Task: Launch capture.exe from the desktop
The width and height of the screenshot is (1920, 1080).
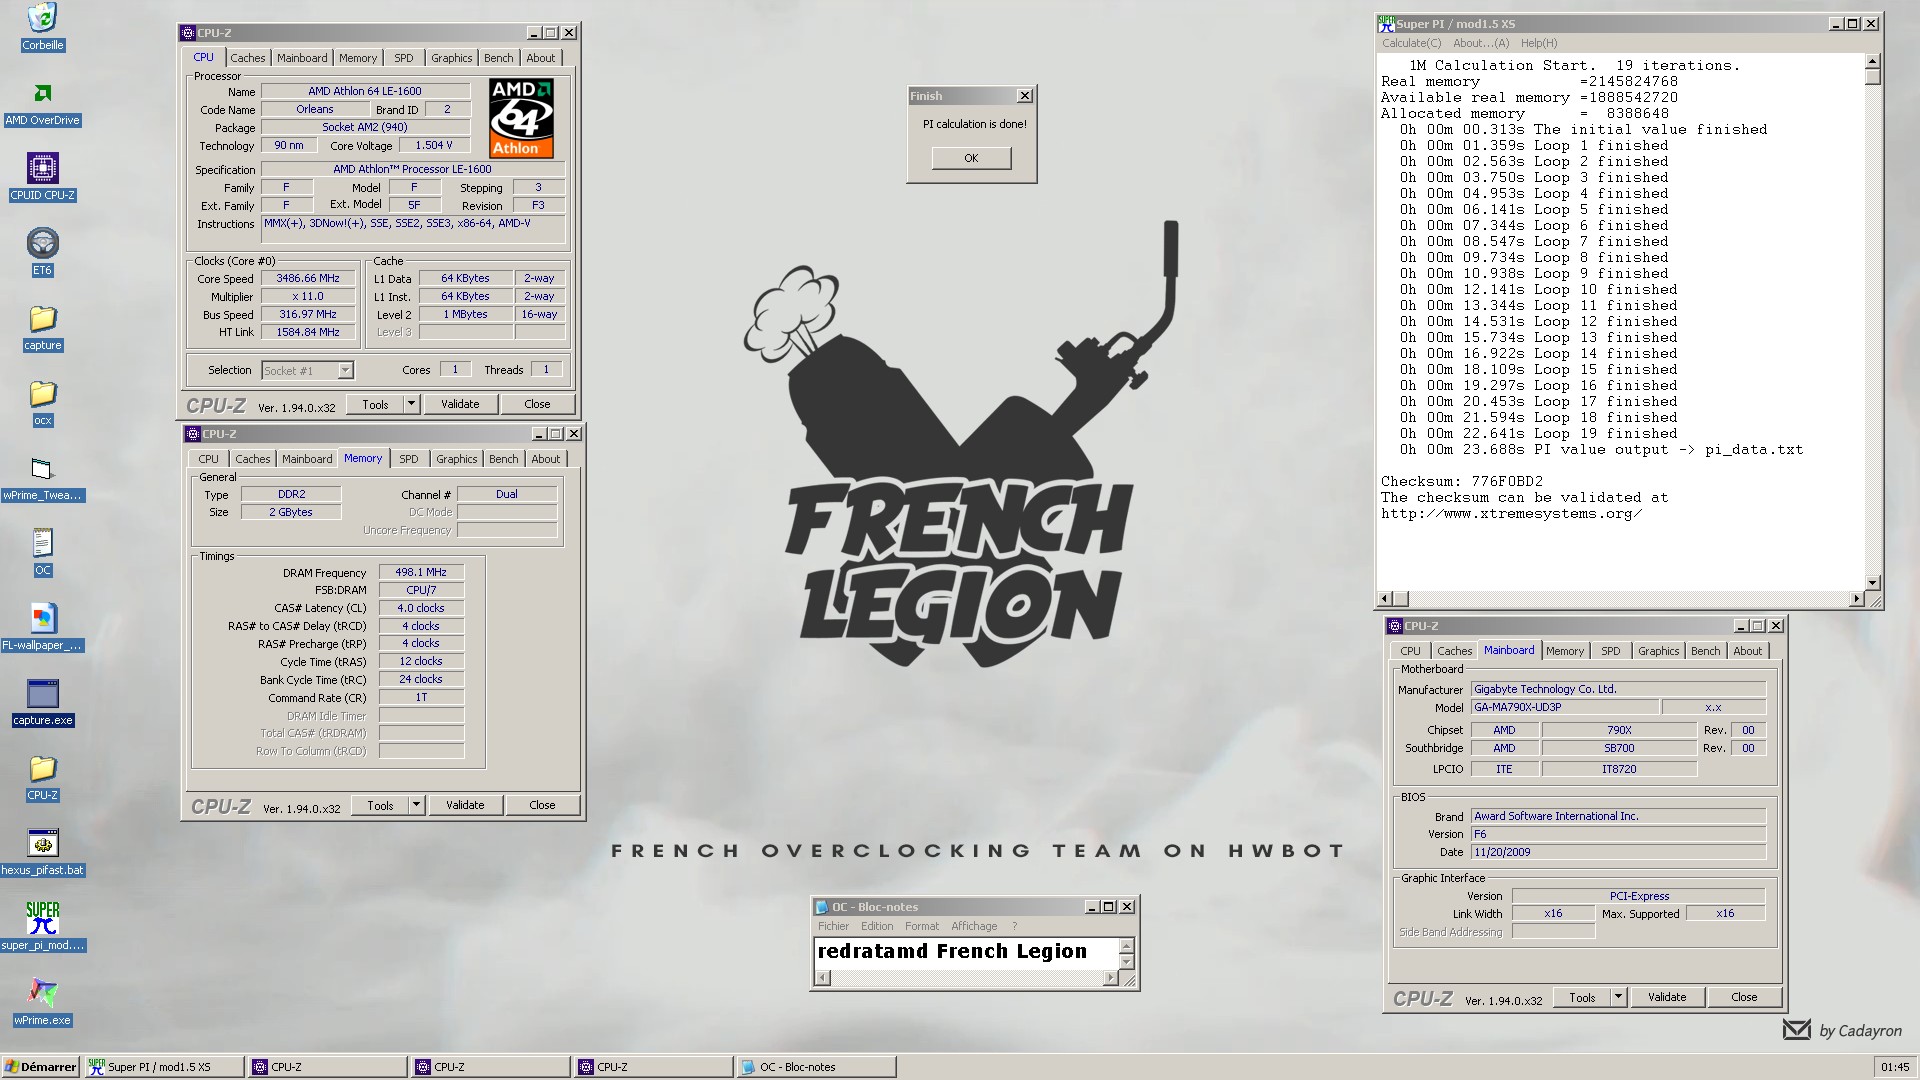Action: tap(42, 693)
